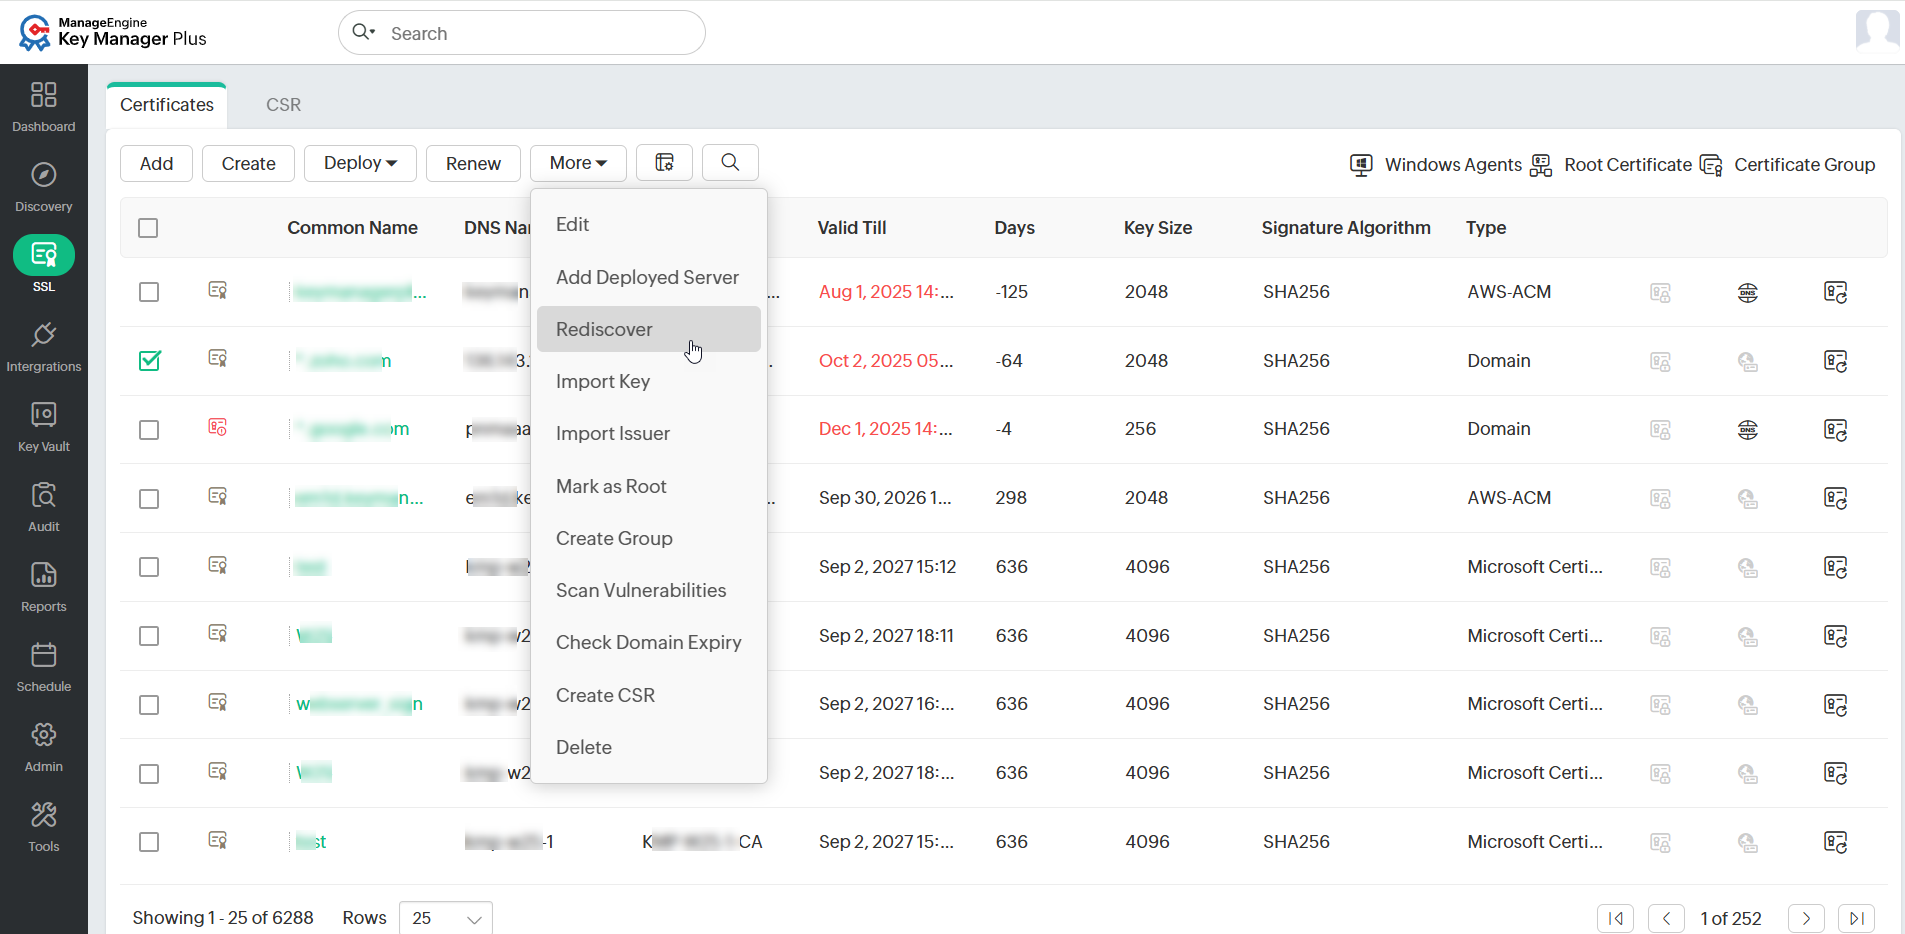Image resolution: width=1905 pixels, height=934 pixels.
Task: Open the Key Vault sidebar icon
Action: click(x=43, y=415)
